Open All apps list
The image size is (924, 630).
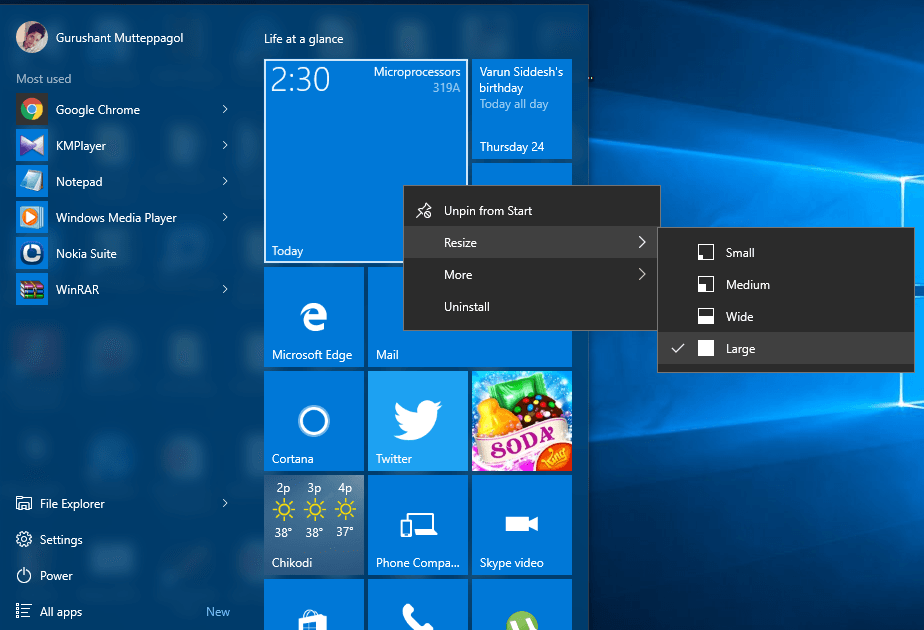click(x=61, y=612)
